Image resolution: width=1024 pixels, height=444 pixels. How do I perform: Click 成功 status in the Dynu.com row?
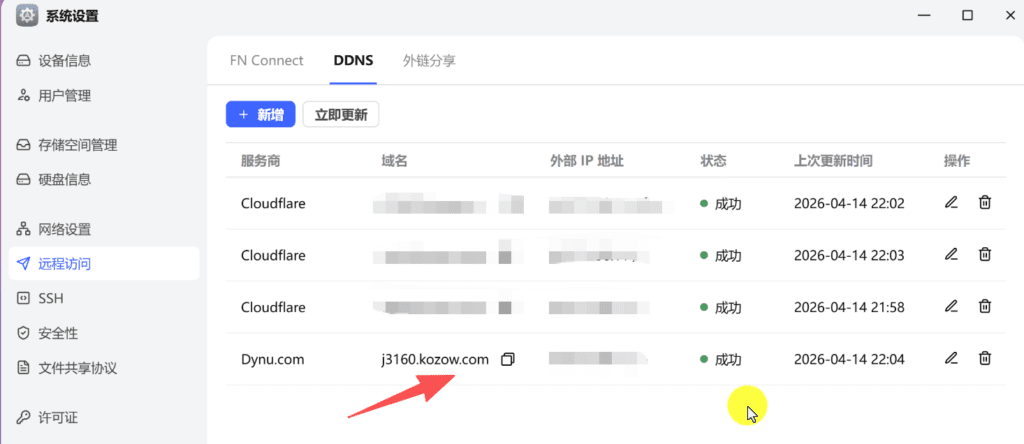tap(728, 360)
